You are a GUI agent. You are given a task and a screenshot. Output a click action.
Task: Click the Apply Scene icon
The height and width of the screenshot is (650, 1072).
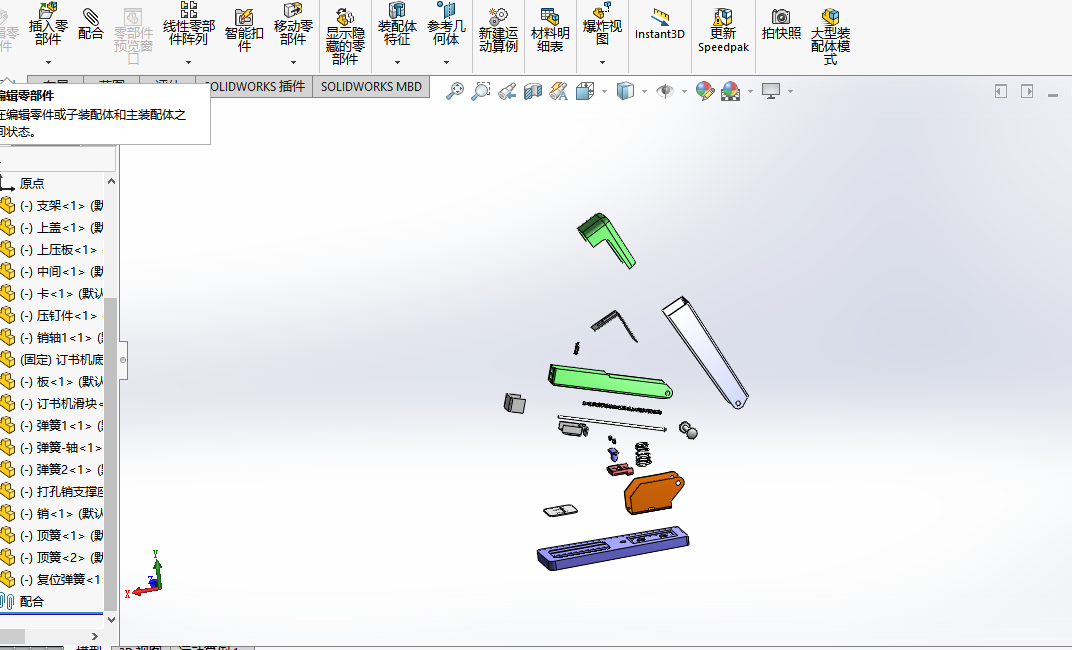click(731, 91)
